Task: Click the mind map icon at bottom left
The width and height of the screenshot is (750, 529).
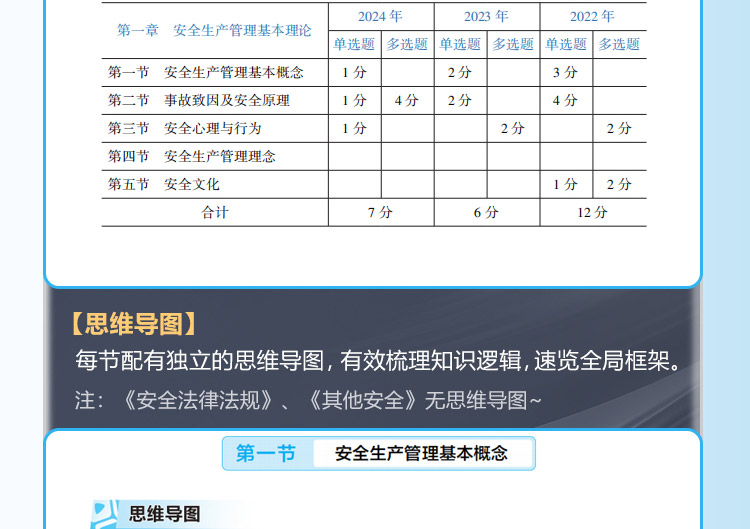Action: click(104, 514)
